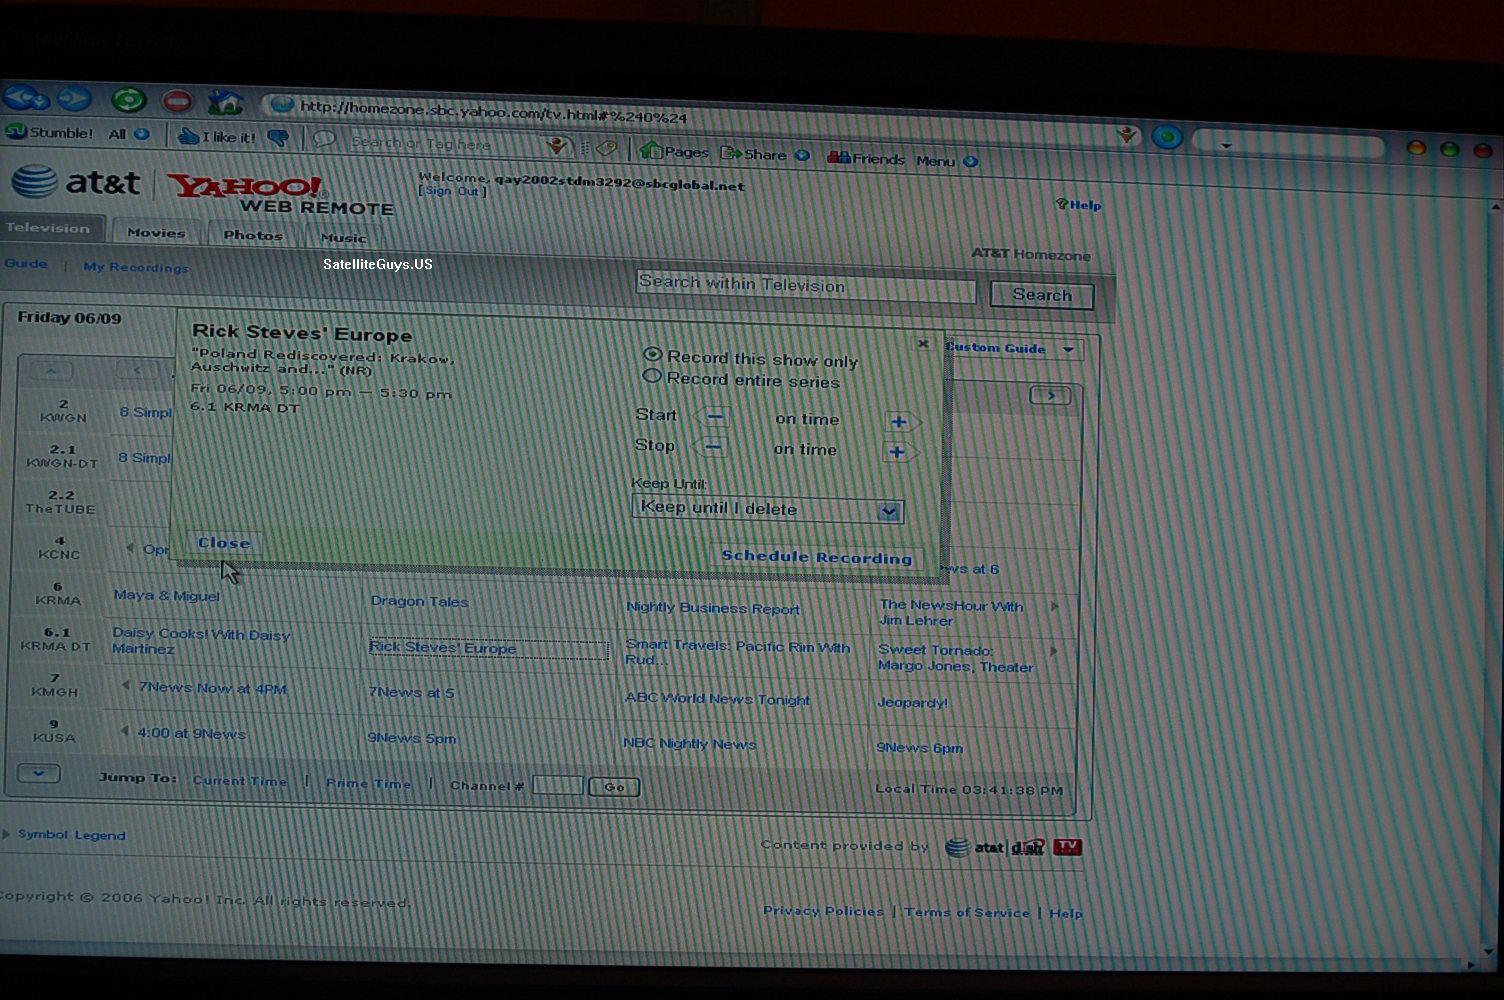Reload the page with the green refresh icon
This screenshot has width=1504, height=1000.
coord(128,99)
